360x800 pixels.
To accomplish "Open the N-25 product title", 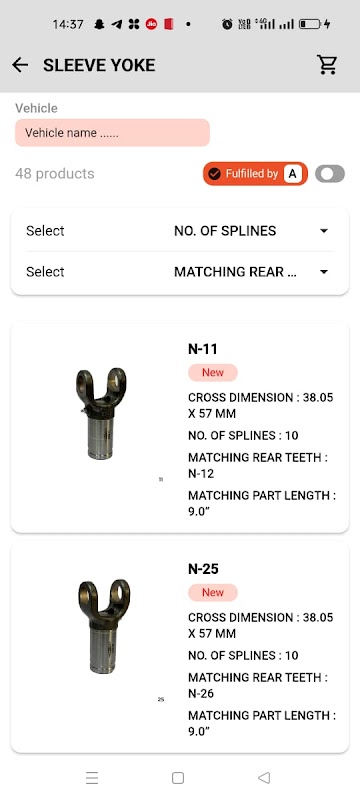I will [x=203, y=569].
